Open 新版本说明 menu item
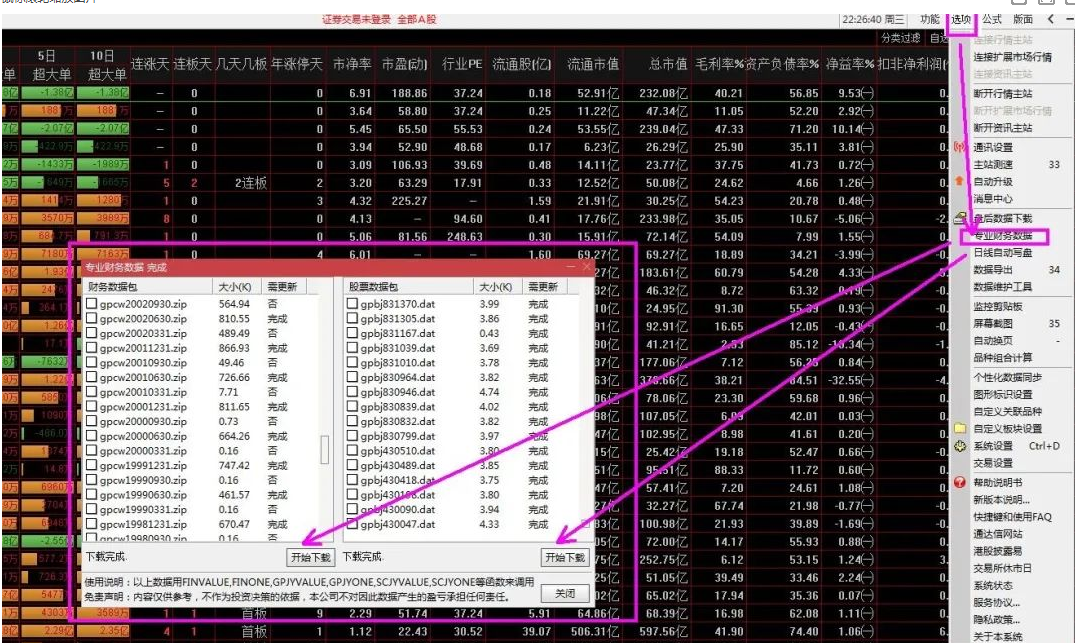The image size is (1075, 643). point(1001,500)
